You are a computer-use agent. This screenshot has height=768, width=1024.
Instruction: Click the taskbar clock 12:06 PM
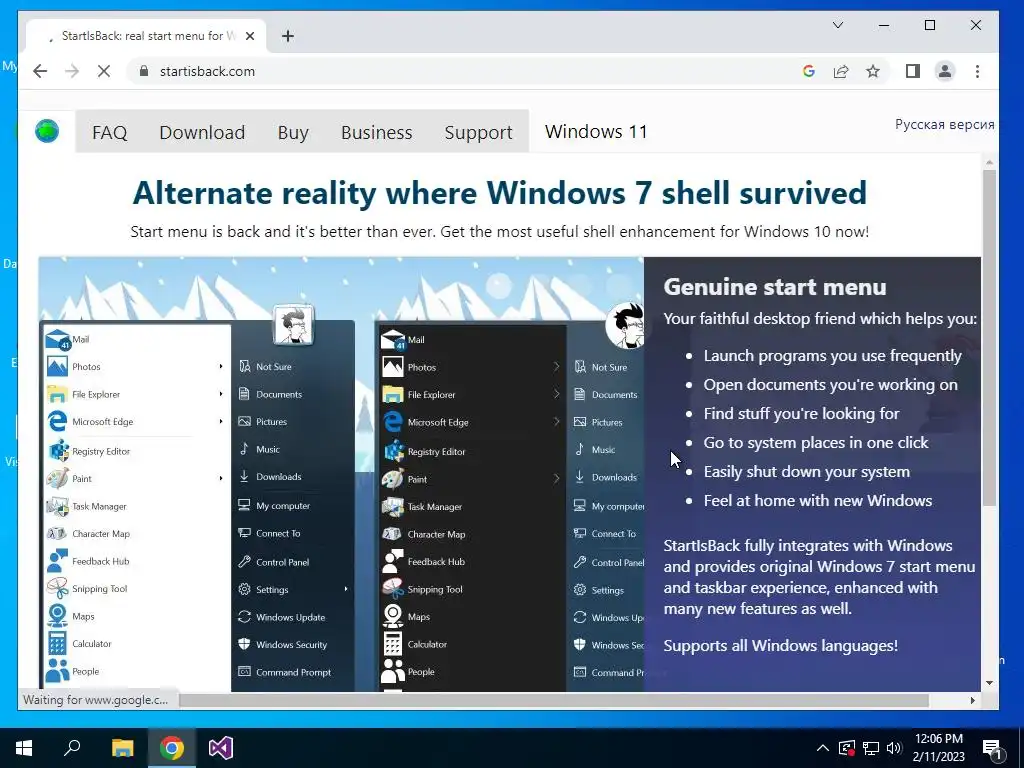[938, 739]
